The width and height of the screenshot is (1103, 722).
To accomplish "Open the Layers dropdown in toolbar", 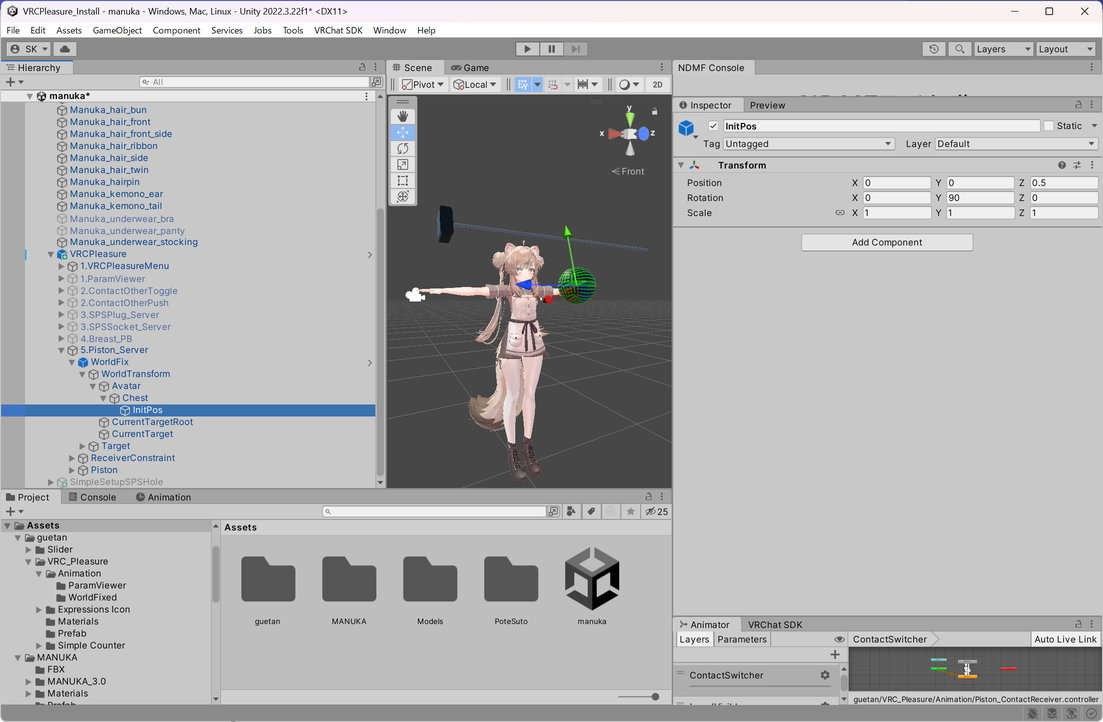I will click(1003, 49).
